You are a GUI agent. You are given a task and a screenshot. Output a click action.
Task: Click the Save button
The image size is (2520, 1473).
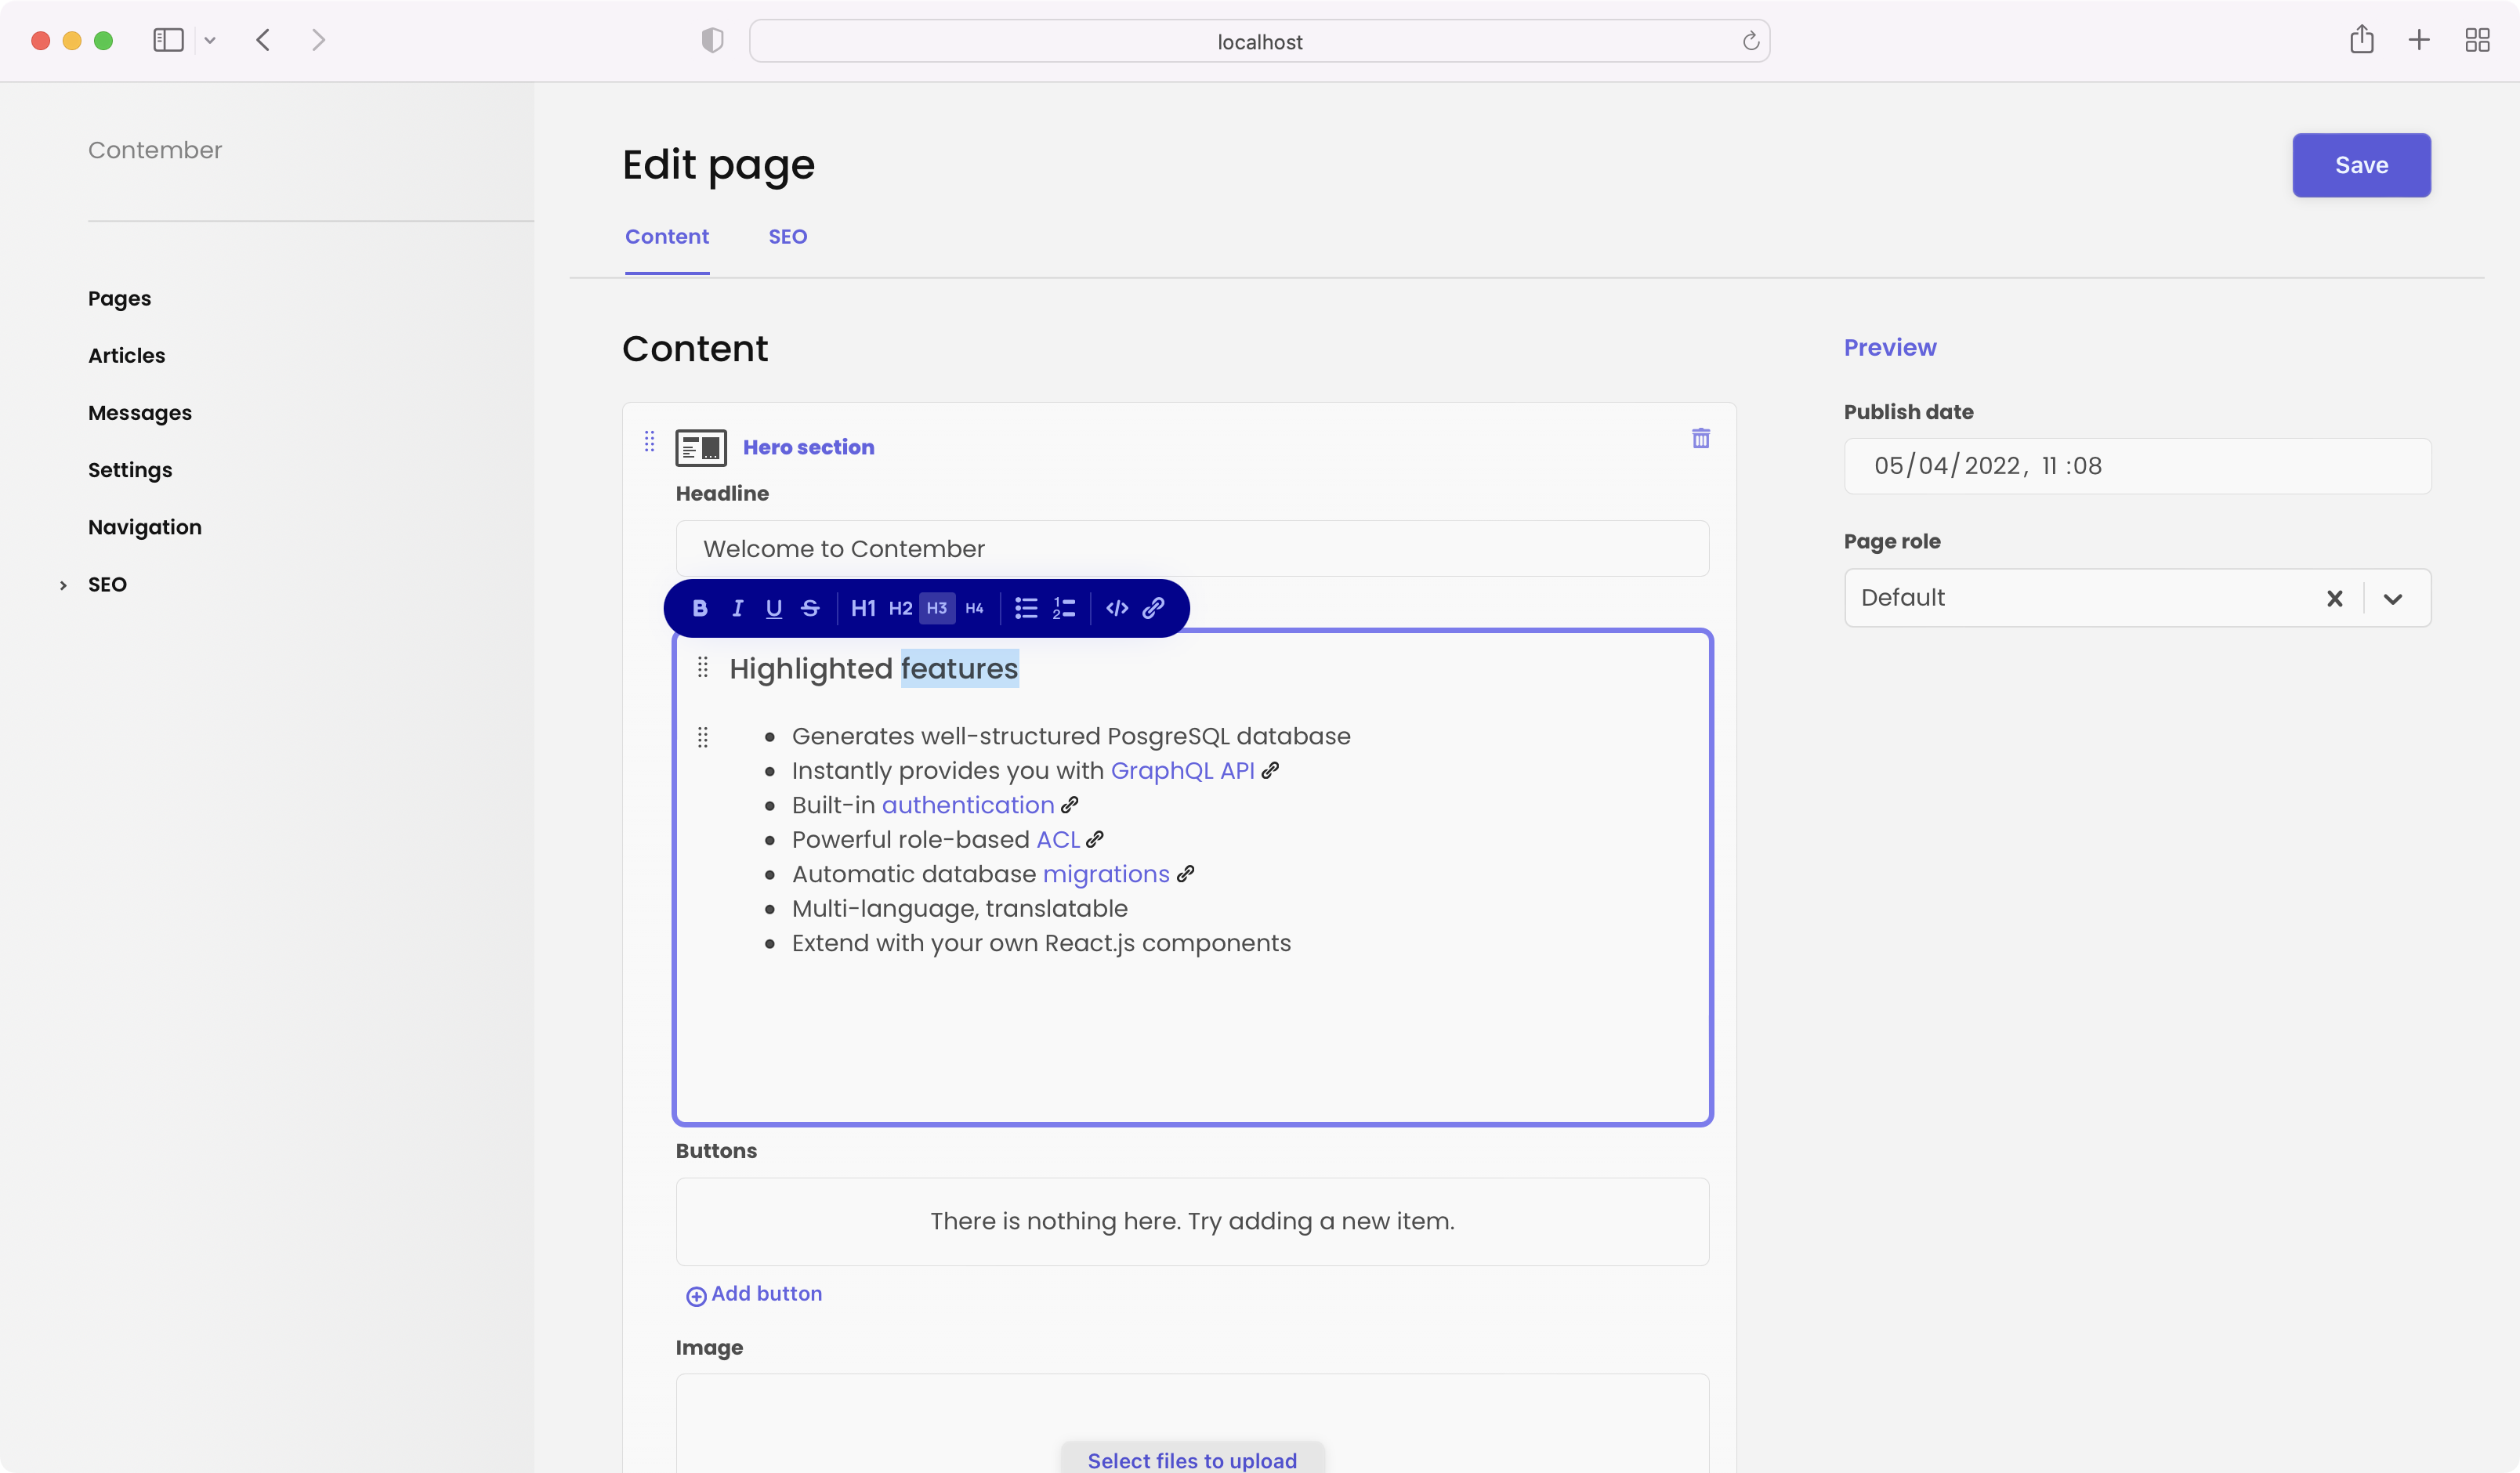[x=2360, y=165]
